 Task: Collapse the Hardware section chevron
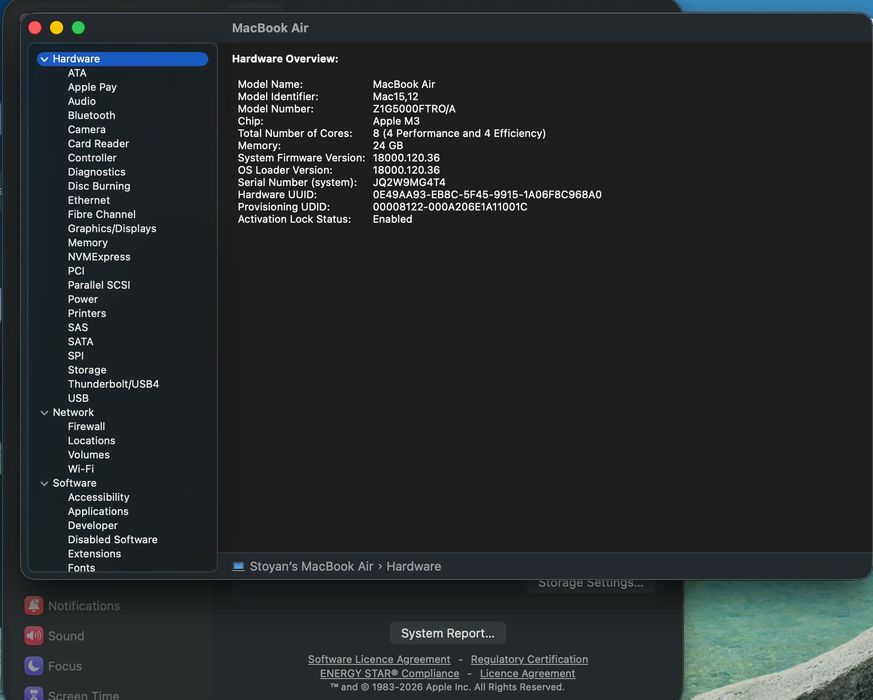pos(45,59)
